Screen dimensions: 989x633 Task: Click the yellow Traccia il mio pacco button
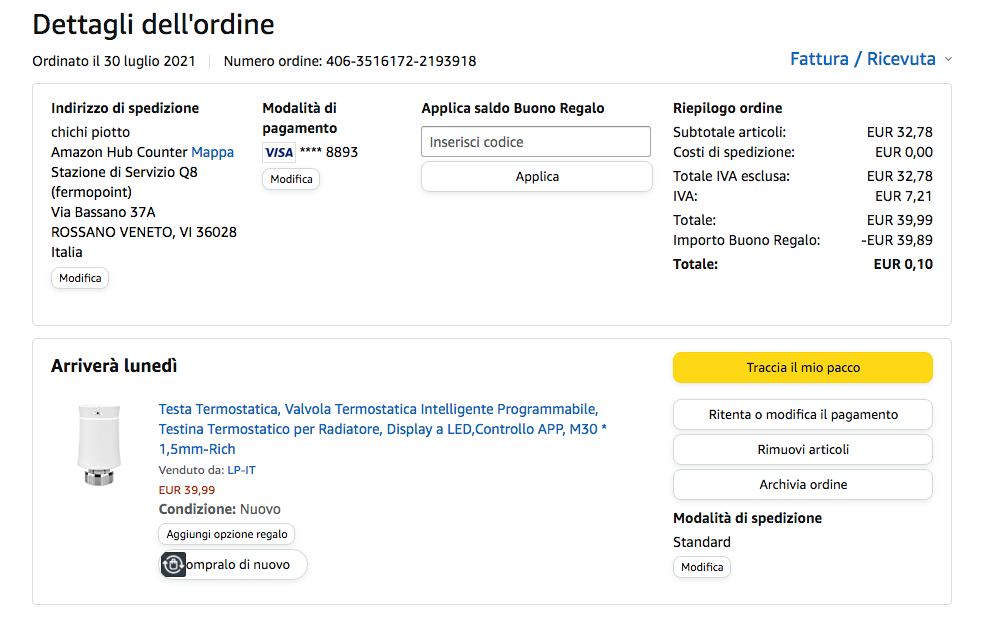802,367
